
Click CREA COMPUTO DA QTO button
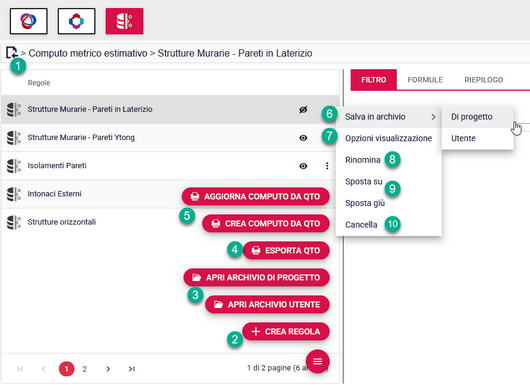[266, 223]
